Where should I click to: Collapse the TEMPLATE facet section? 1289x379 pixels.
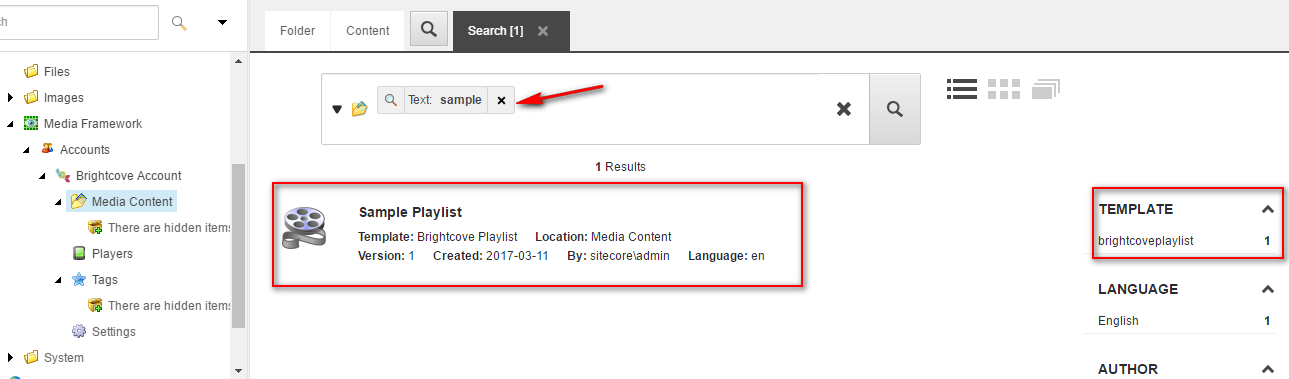pyautogui.click(x=1267, y=209)
